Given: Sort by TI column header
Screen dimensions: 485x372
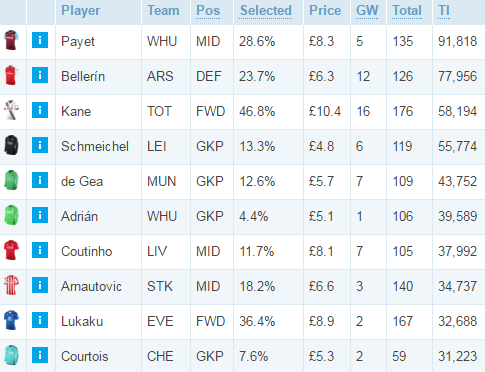Looking at the screenshot, I should (444, 11).
